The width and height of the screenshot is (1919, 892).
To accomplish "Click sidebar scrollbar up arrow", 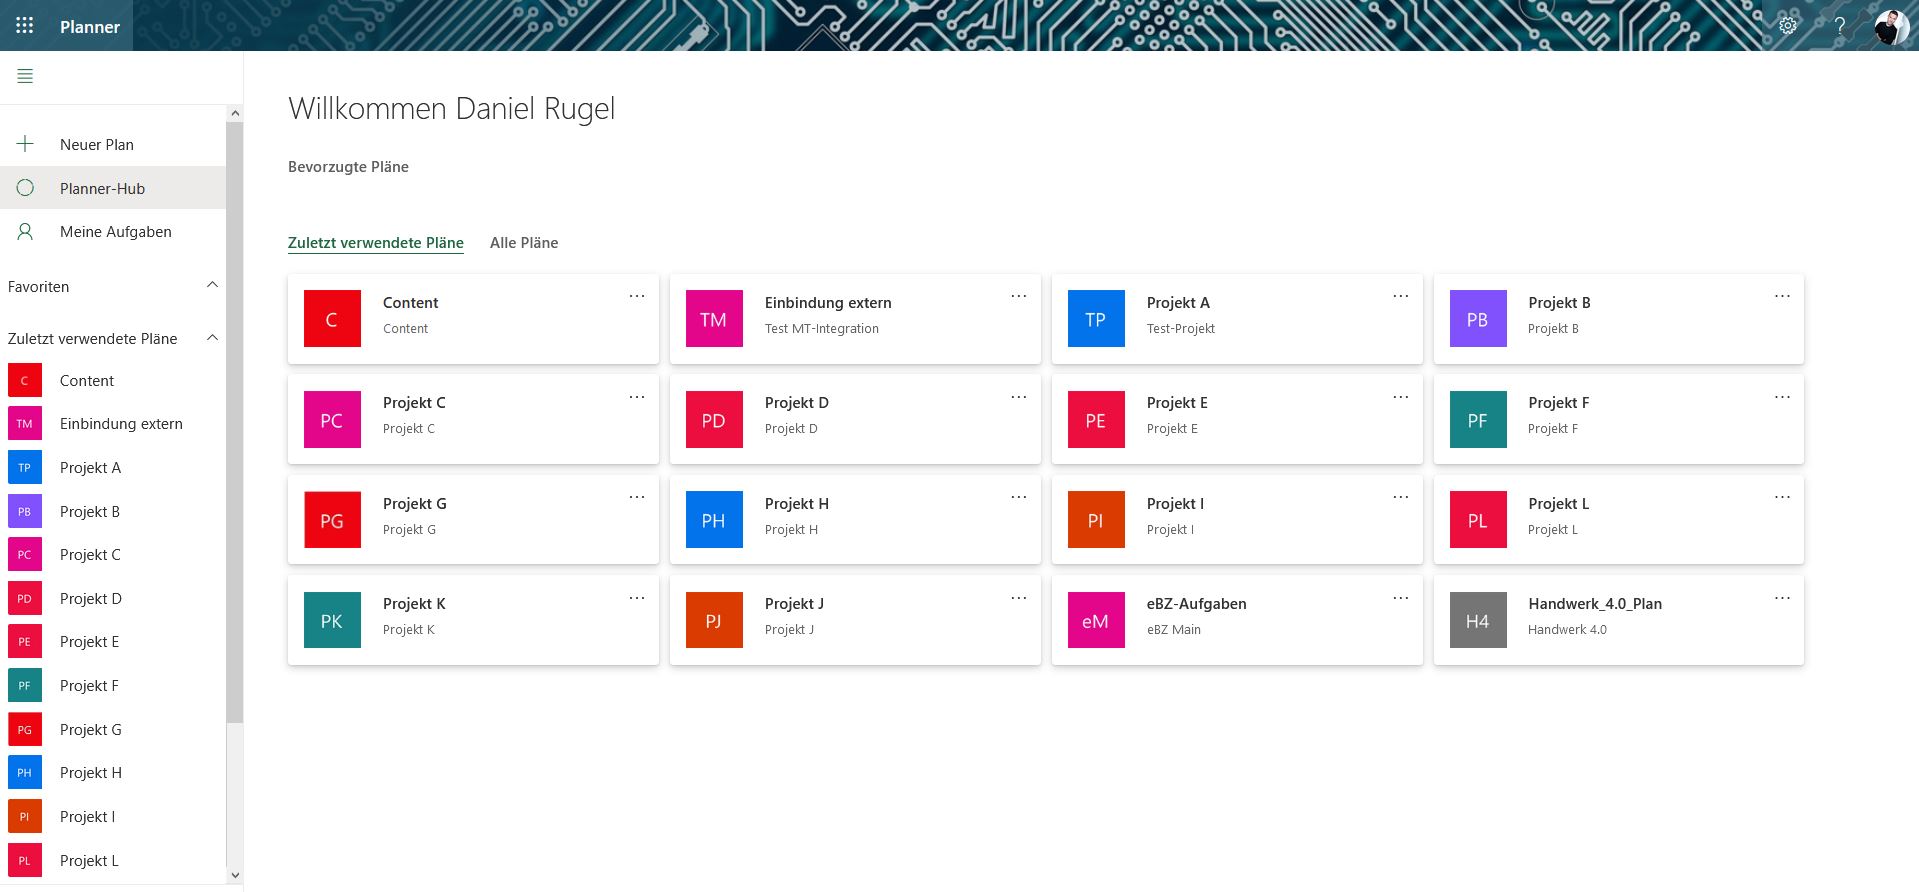I will (235, 113).
